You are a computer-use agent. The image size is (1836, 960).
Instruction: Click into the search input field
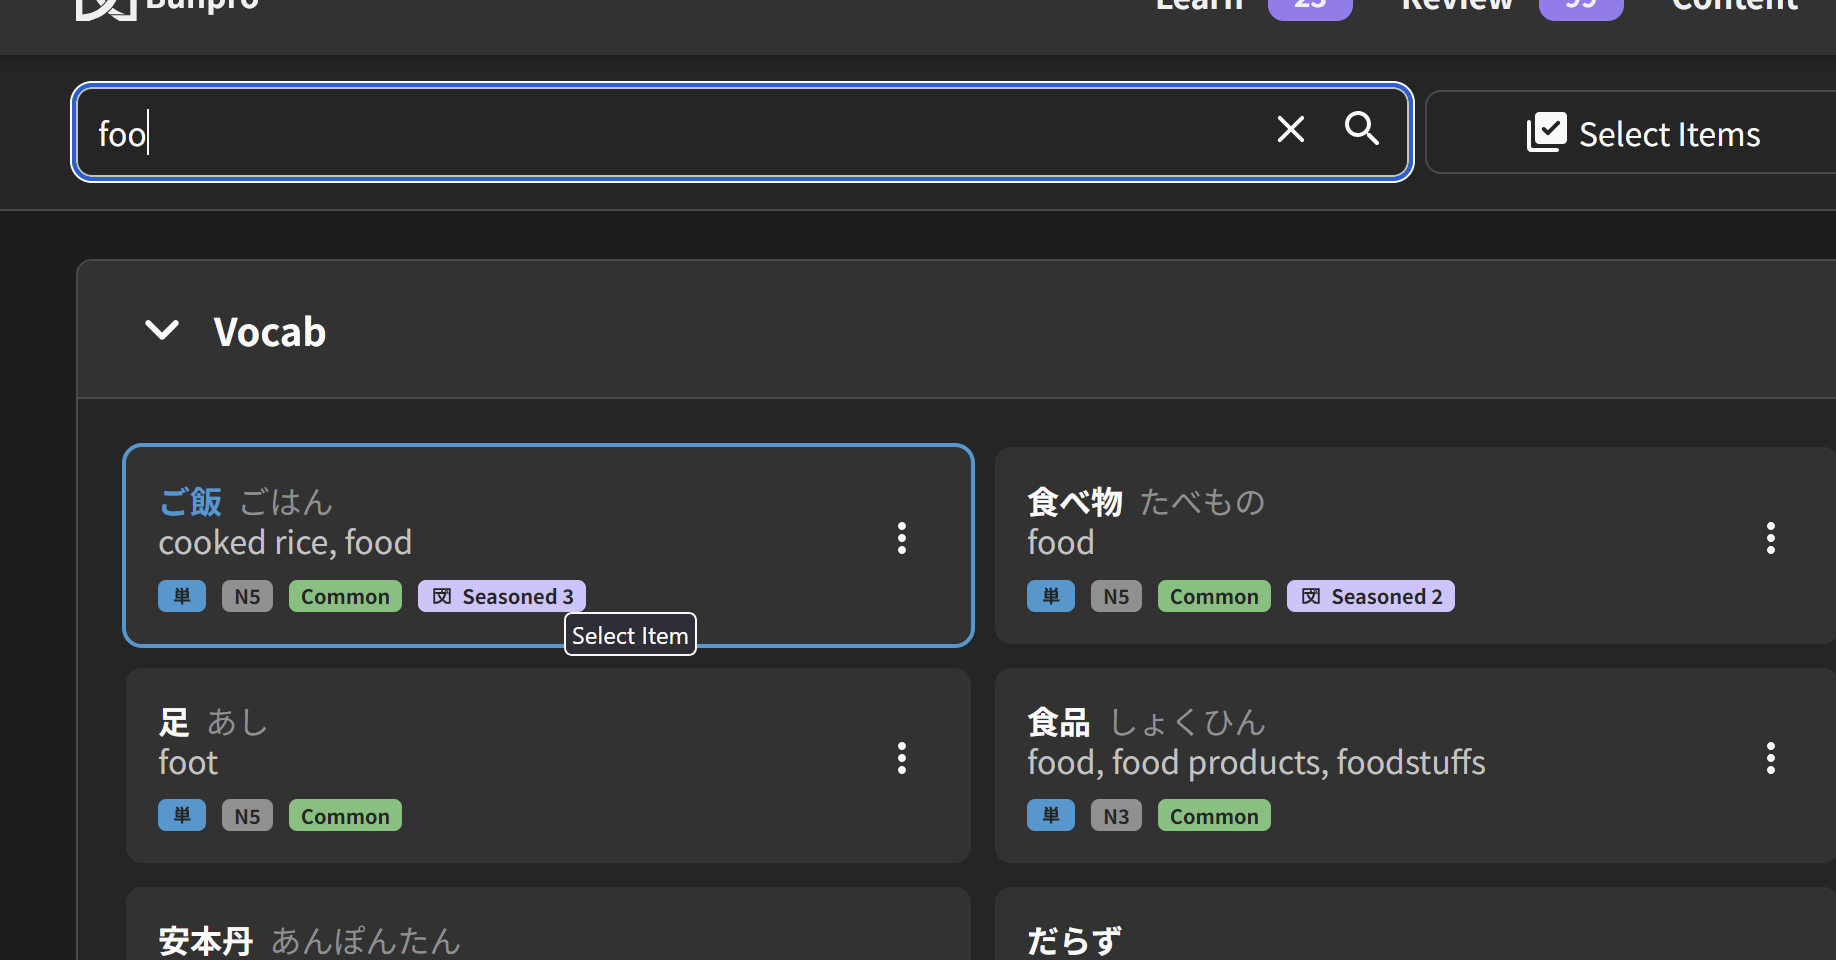coord(680,133)
